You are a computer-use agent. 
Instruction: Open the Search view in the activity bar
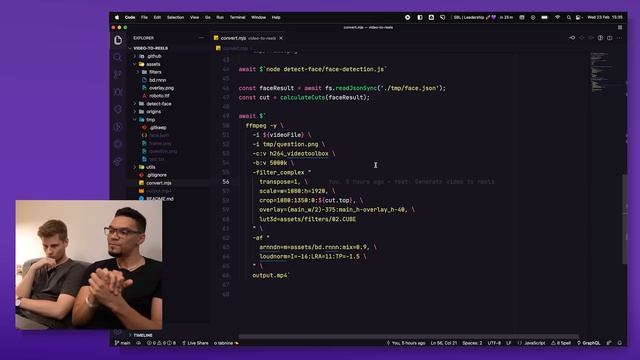(x=118, y=57)
